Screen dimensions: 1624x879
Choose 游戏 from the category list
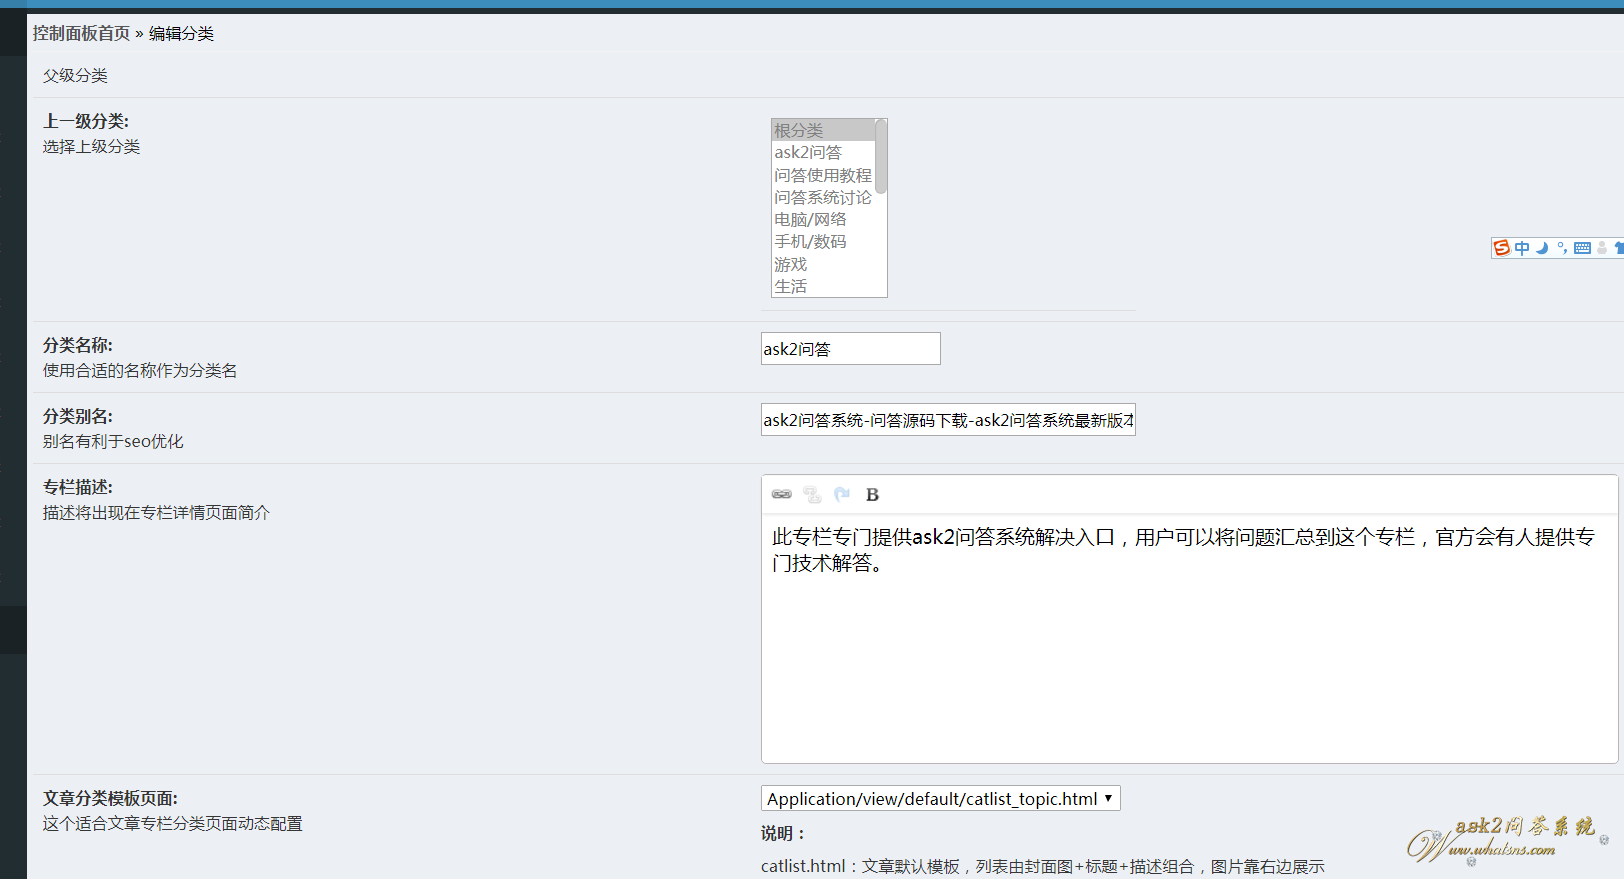pyautogui.click(x=790, y=264)
